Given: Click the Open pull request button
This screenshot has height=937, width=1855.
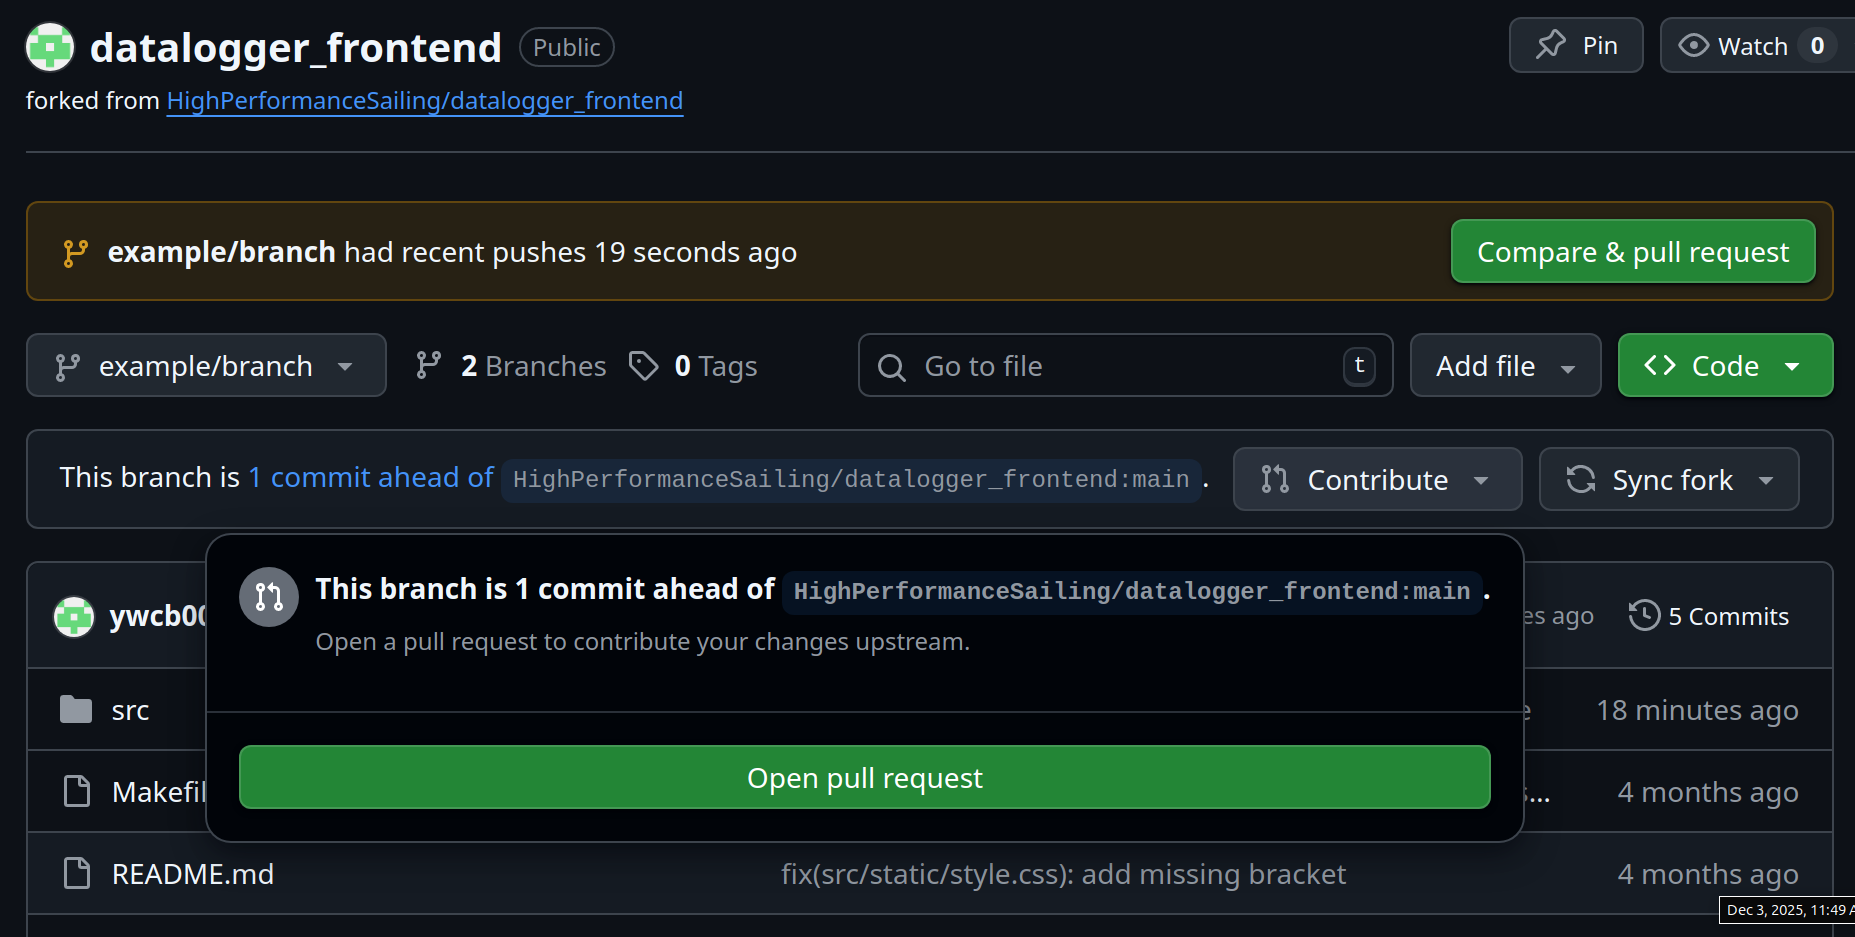Looking at the screenshot, I should coord(864,777).
